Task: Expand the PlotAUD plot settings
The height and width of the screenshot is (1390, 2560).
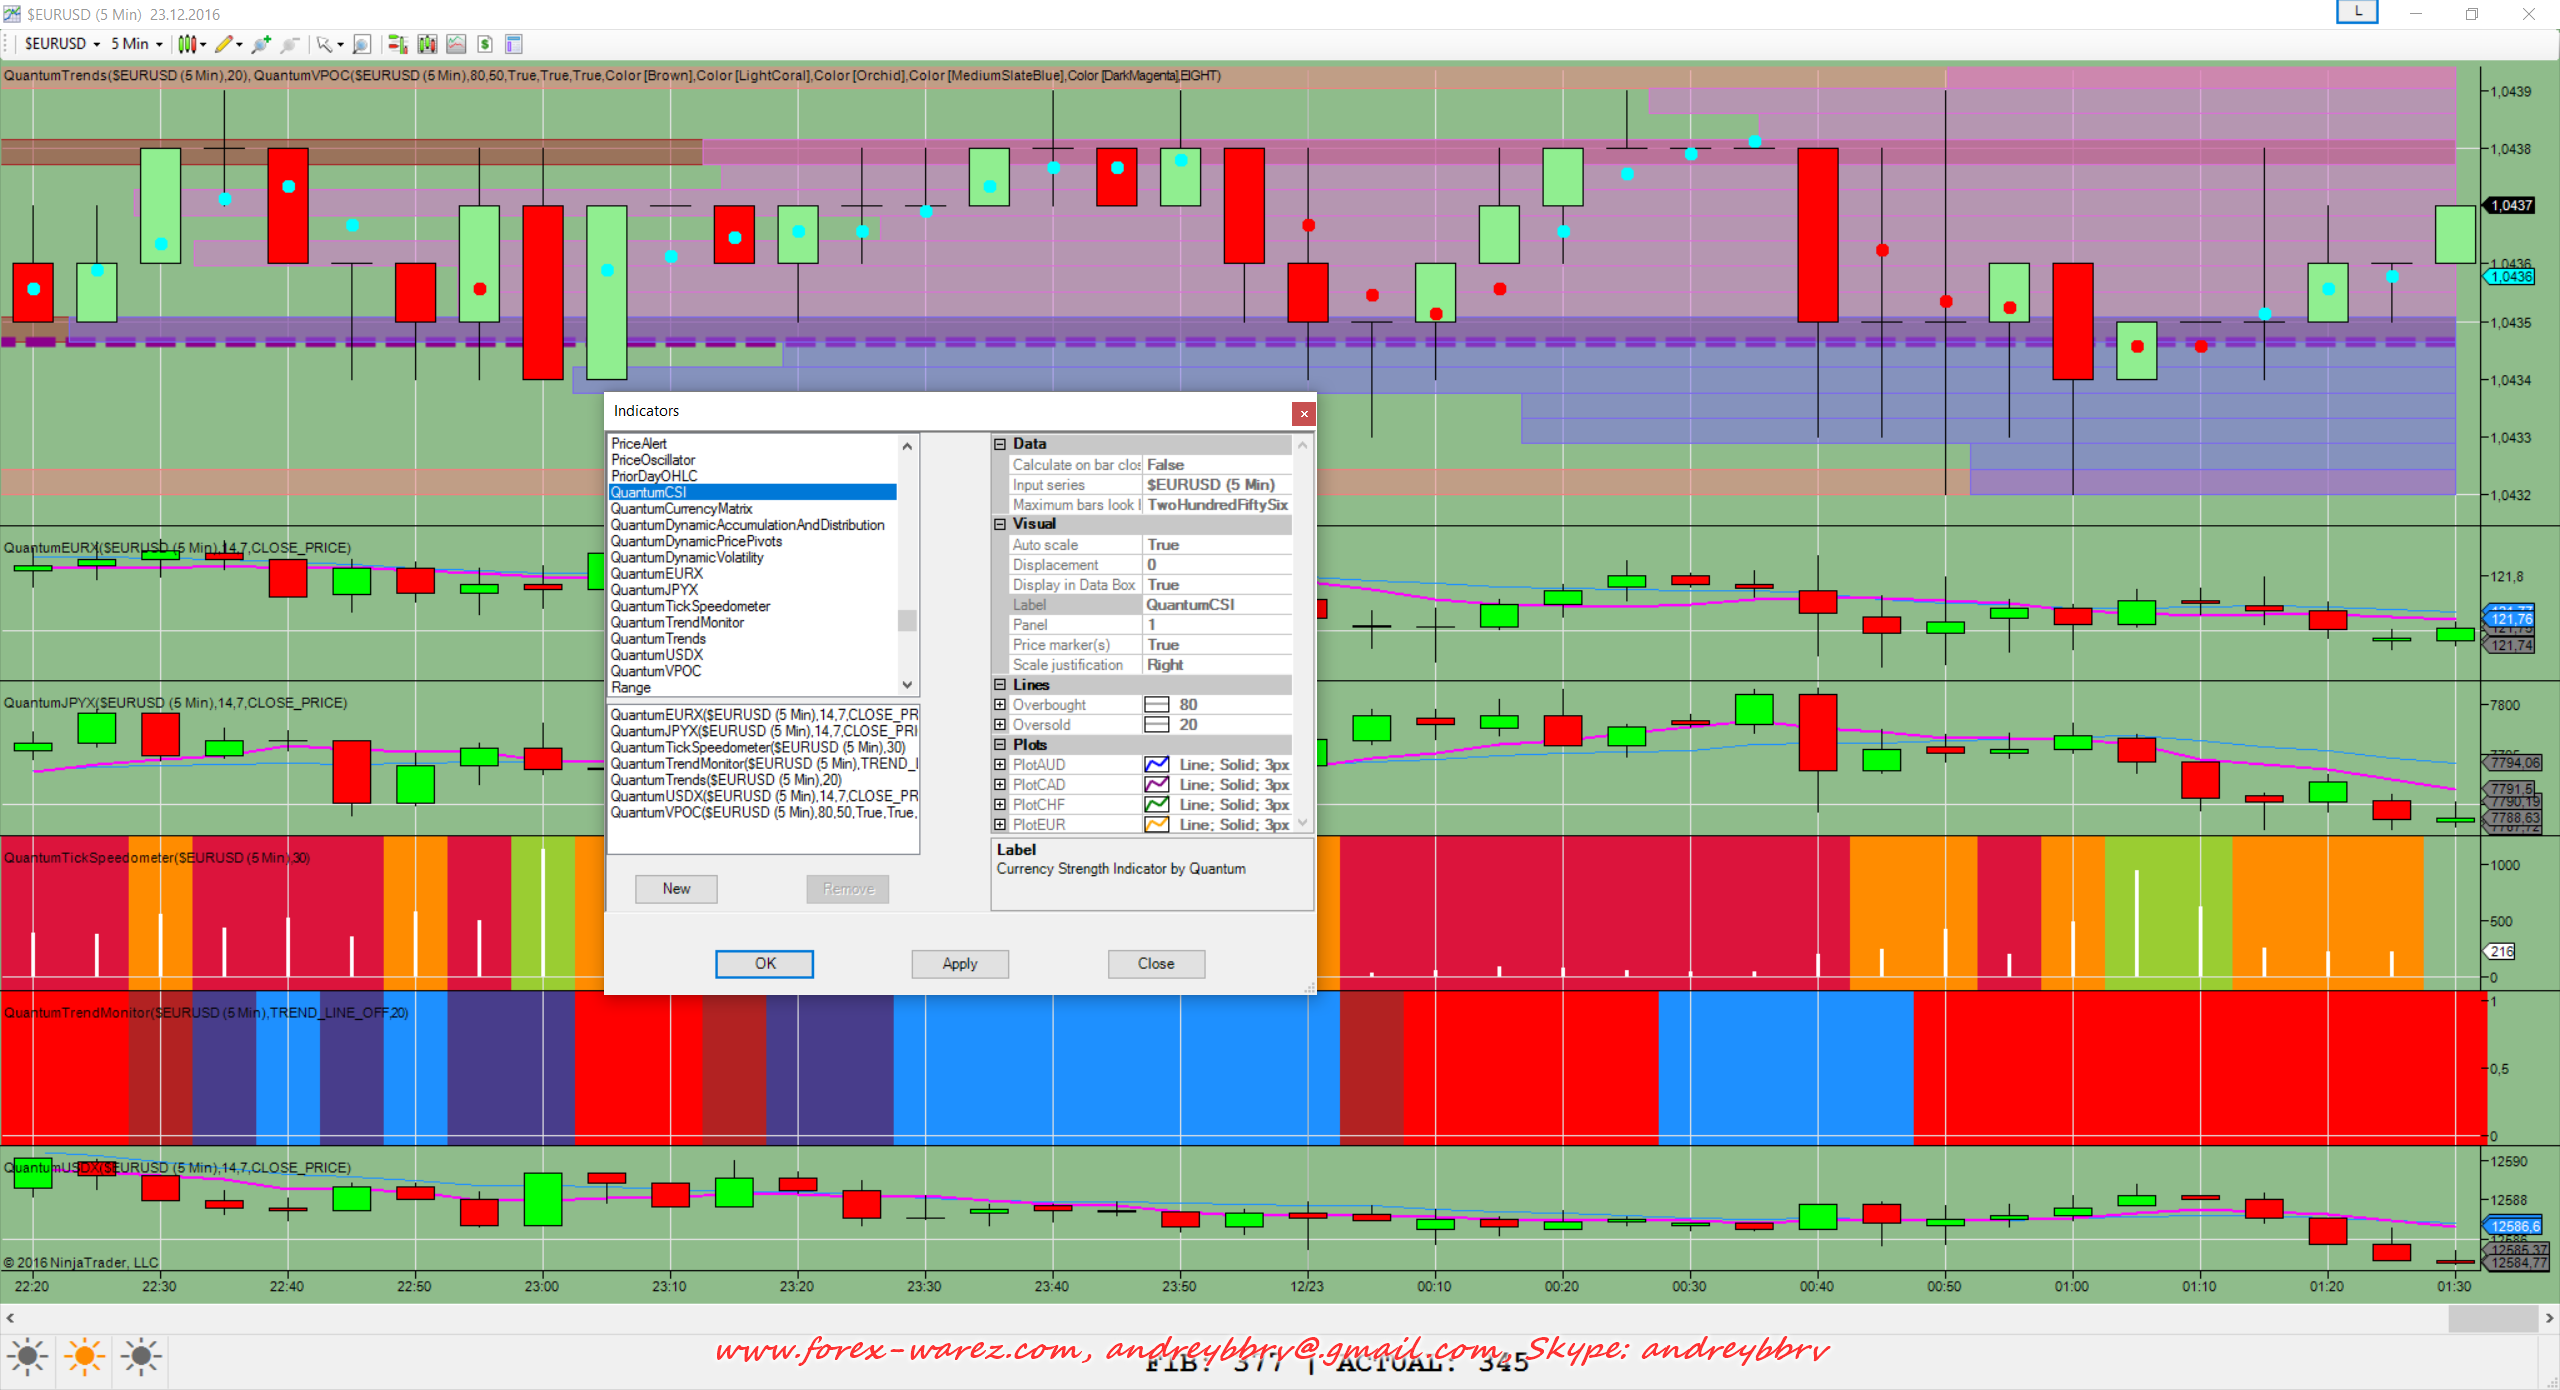Action: [1000, 765]
